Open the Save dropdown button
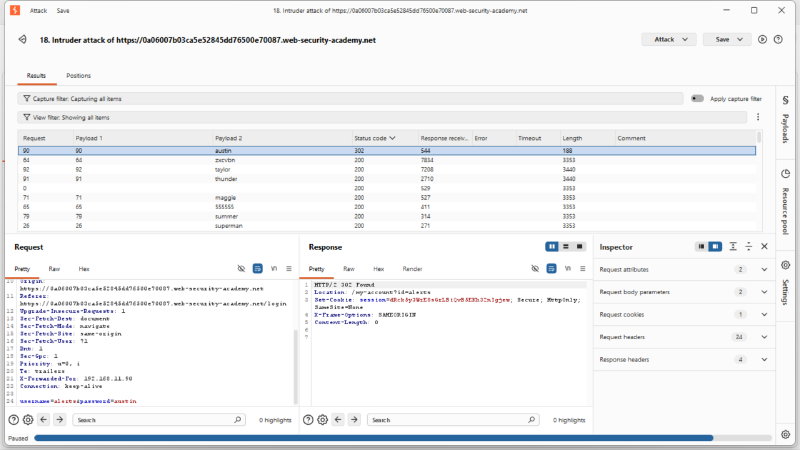The width and height of the screenshot is (800, 450). 727,39
